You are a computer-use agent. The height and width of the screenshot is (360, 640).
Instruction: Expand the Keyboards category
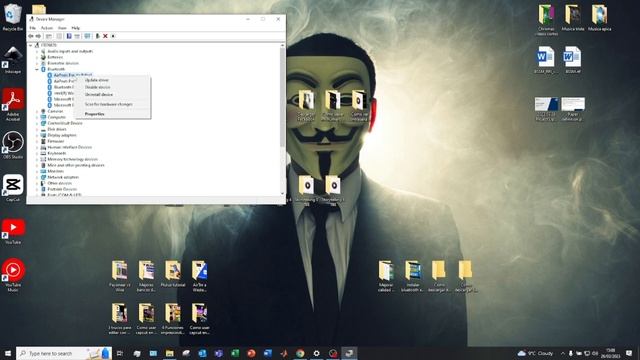click(37, 153)
